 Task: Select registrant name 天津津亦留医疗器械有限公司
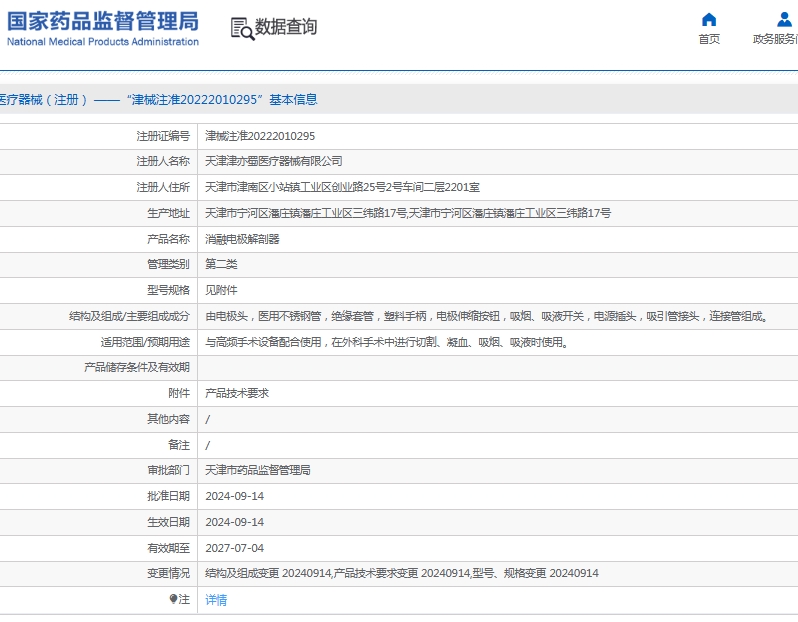pyautogui.click(x=273, y=161)
